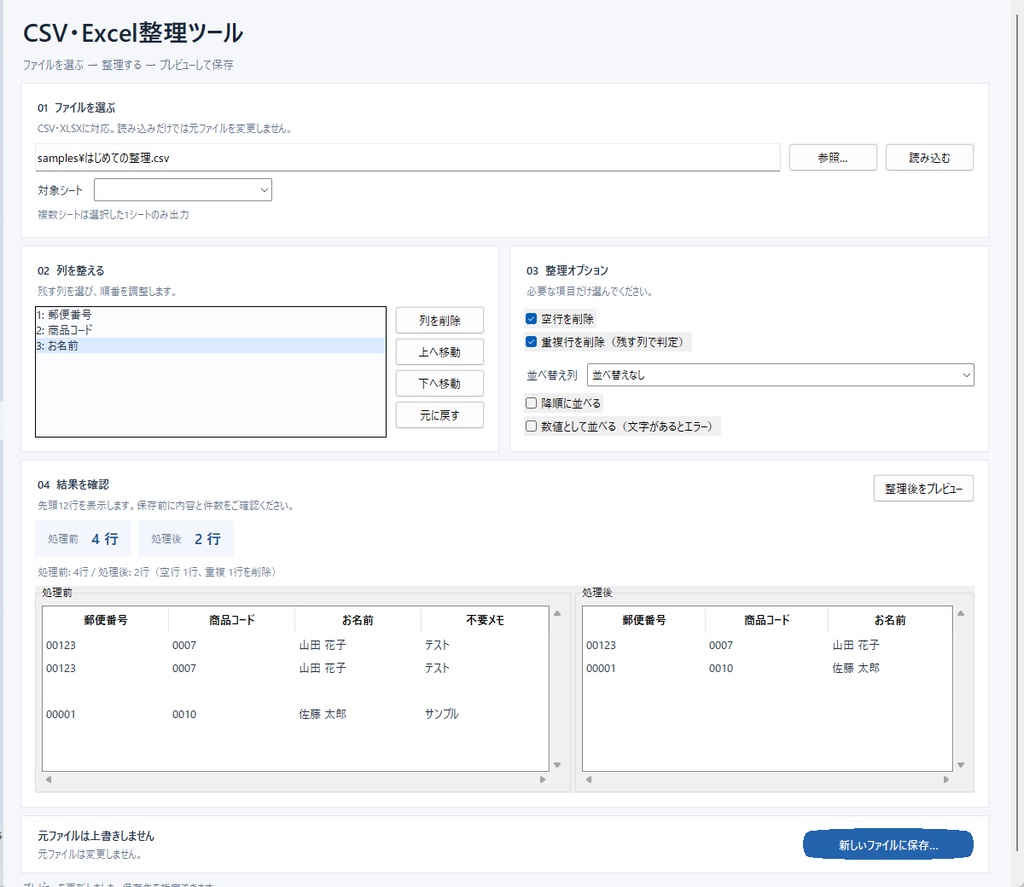Click scroll down arrow of 処理前 table
The height and width of the screenshot is (887, 1024).
(557, 765)
